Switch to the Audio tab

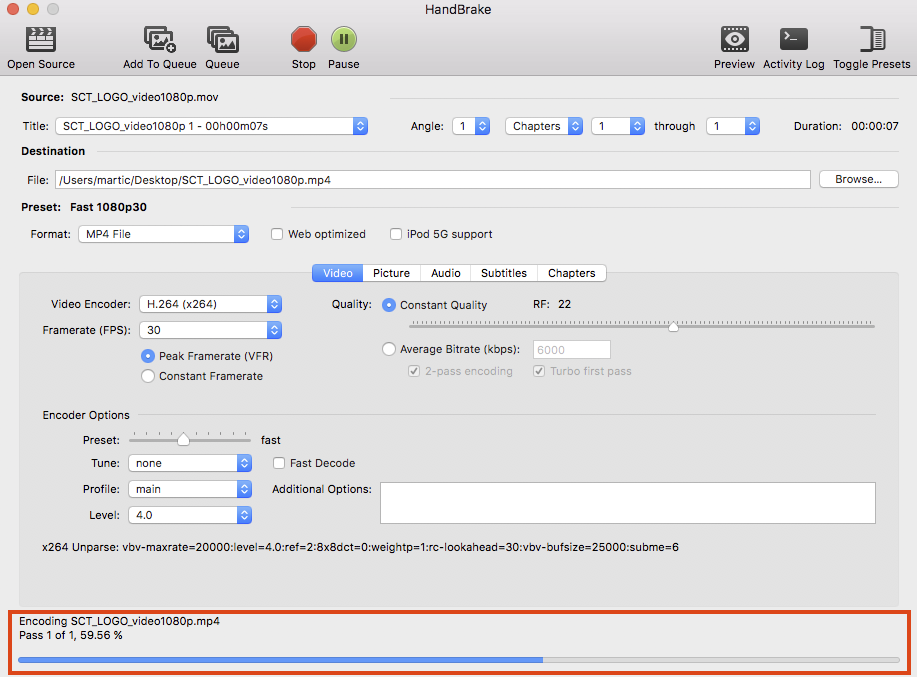click(x=446, y=273)
